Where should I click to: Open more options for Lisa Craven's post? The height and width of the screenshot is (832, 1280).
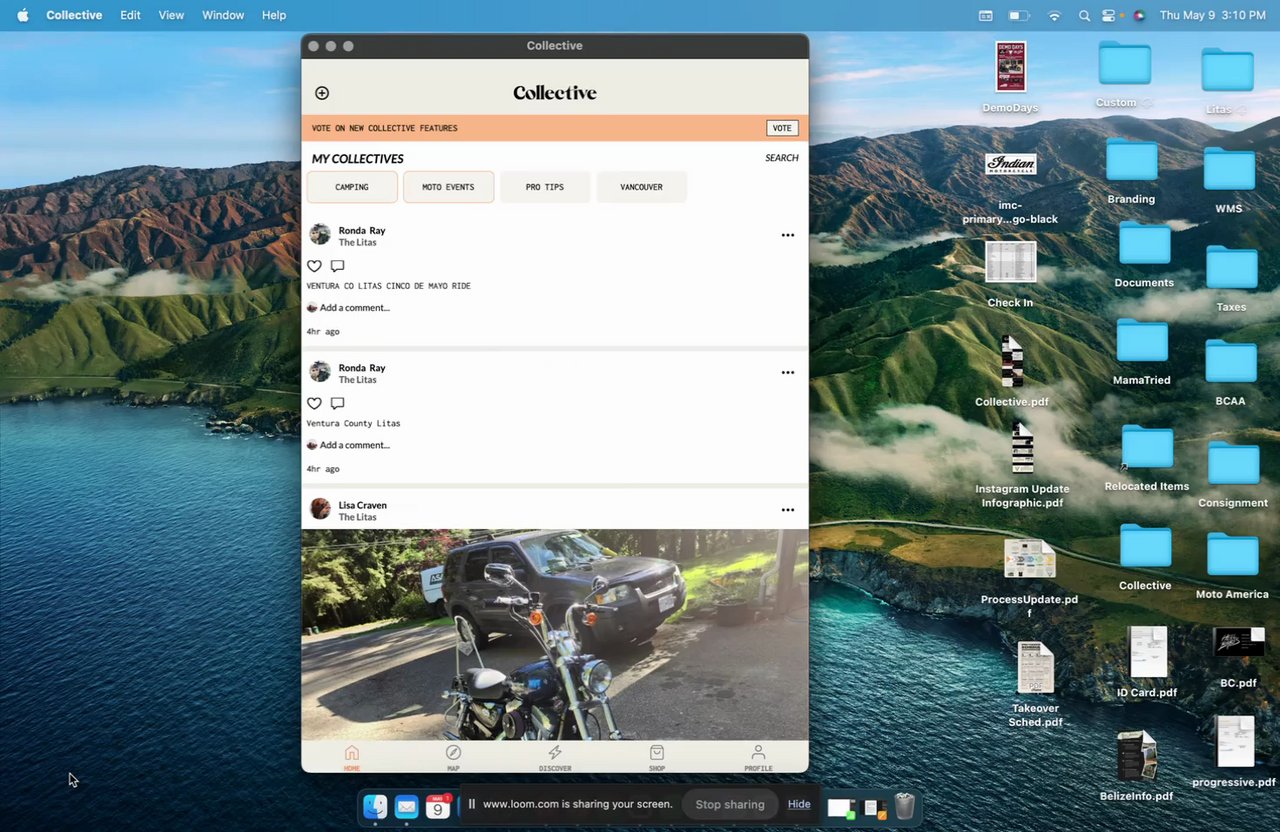(788, 510)
